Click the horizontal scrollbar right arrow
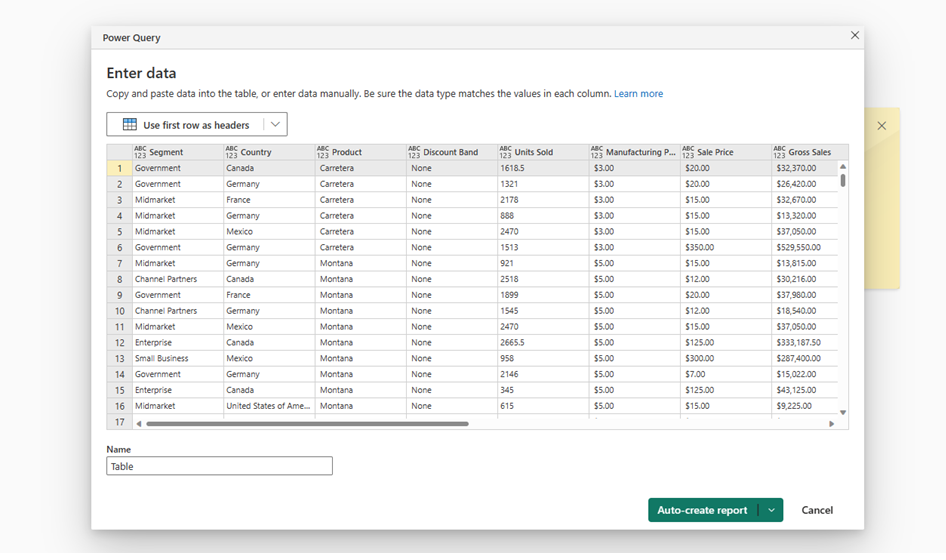946x560 pixels. 831,424
